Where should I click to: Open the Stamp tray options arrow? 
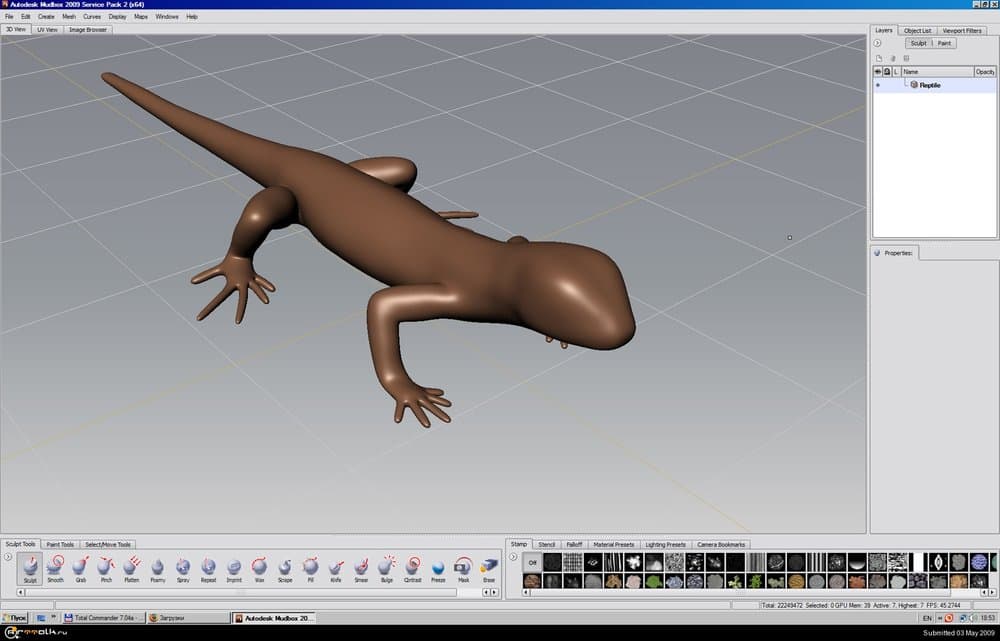pyautogui.click(x=514, y=556)
